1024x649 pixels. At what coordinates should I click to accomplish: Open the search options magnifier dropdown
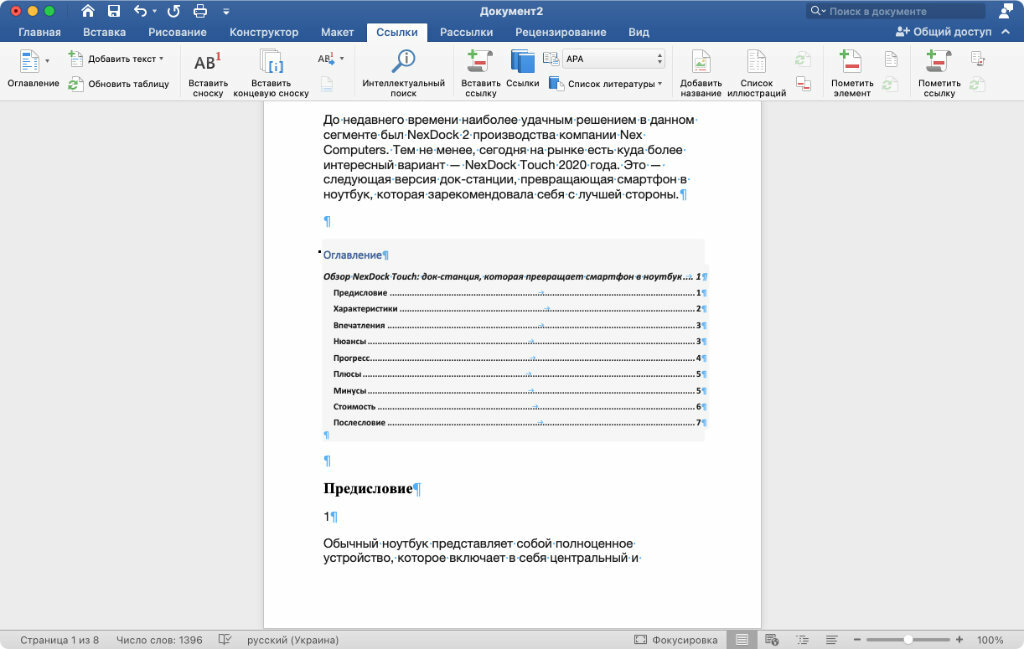coord(818,11)
